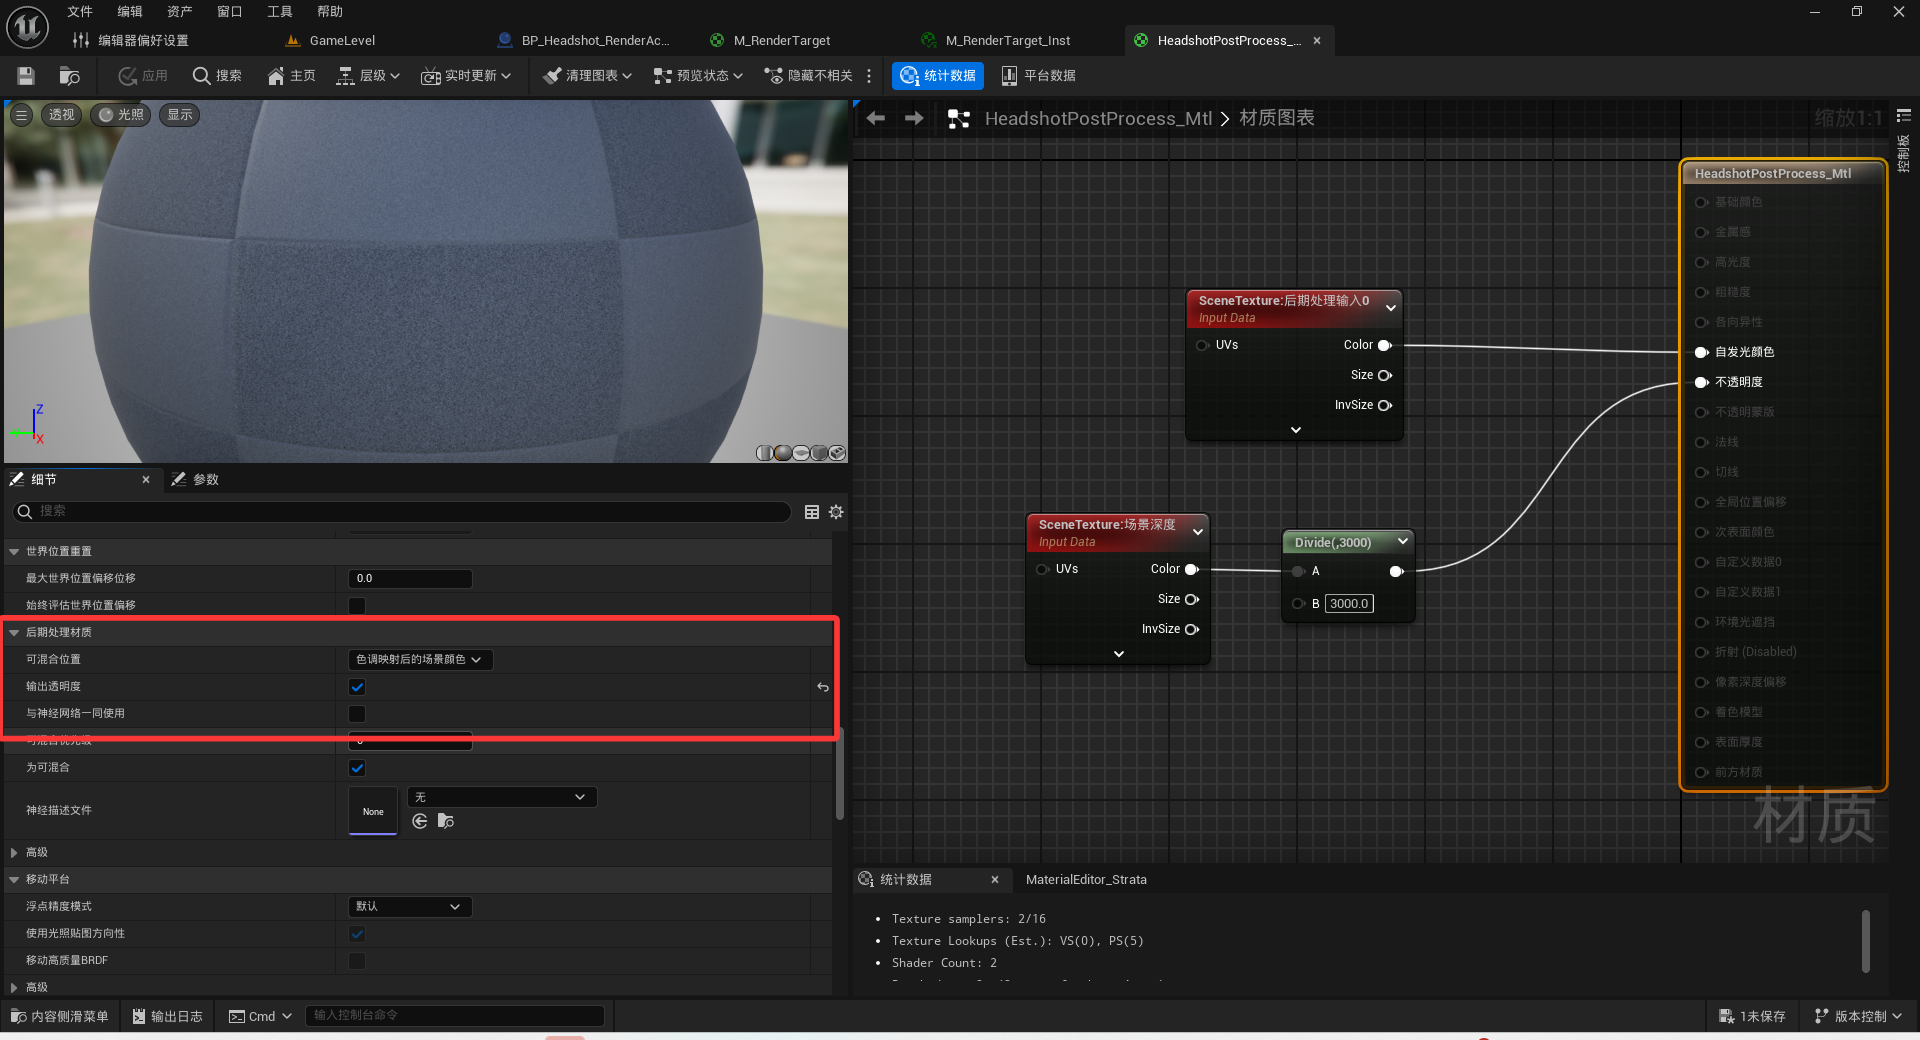The width and height of the screenshot is (1920, 1040).
Task: Toggle 统计数据 stats button
Action: point(938,76)
